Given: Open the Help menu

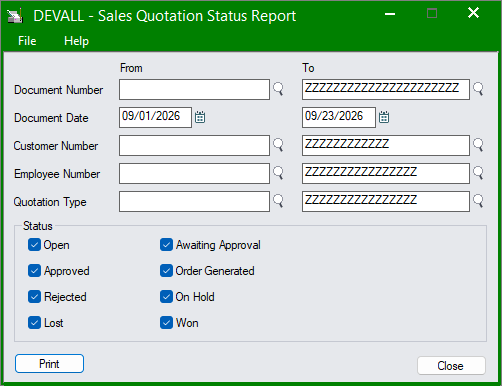Looking at the screenshot, I should pos(76,41).
